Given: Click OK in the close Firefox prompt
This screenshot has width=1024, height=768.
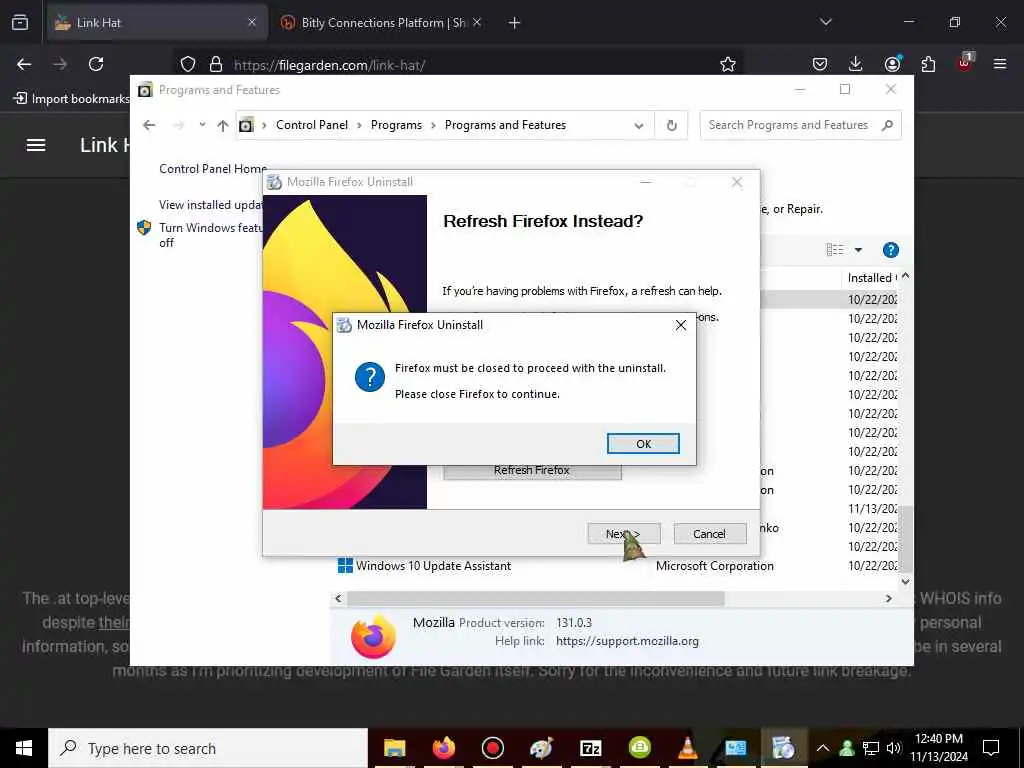Looking at the screenshot, I should click(x=643, y=443).
